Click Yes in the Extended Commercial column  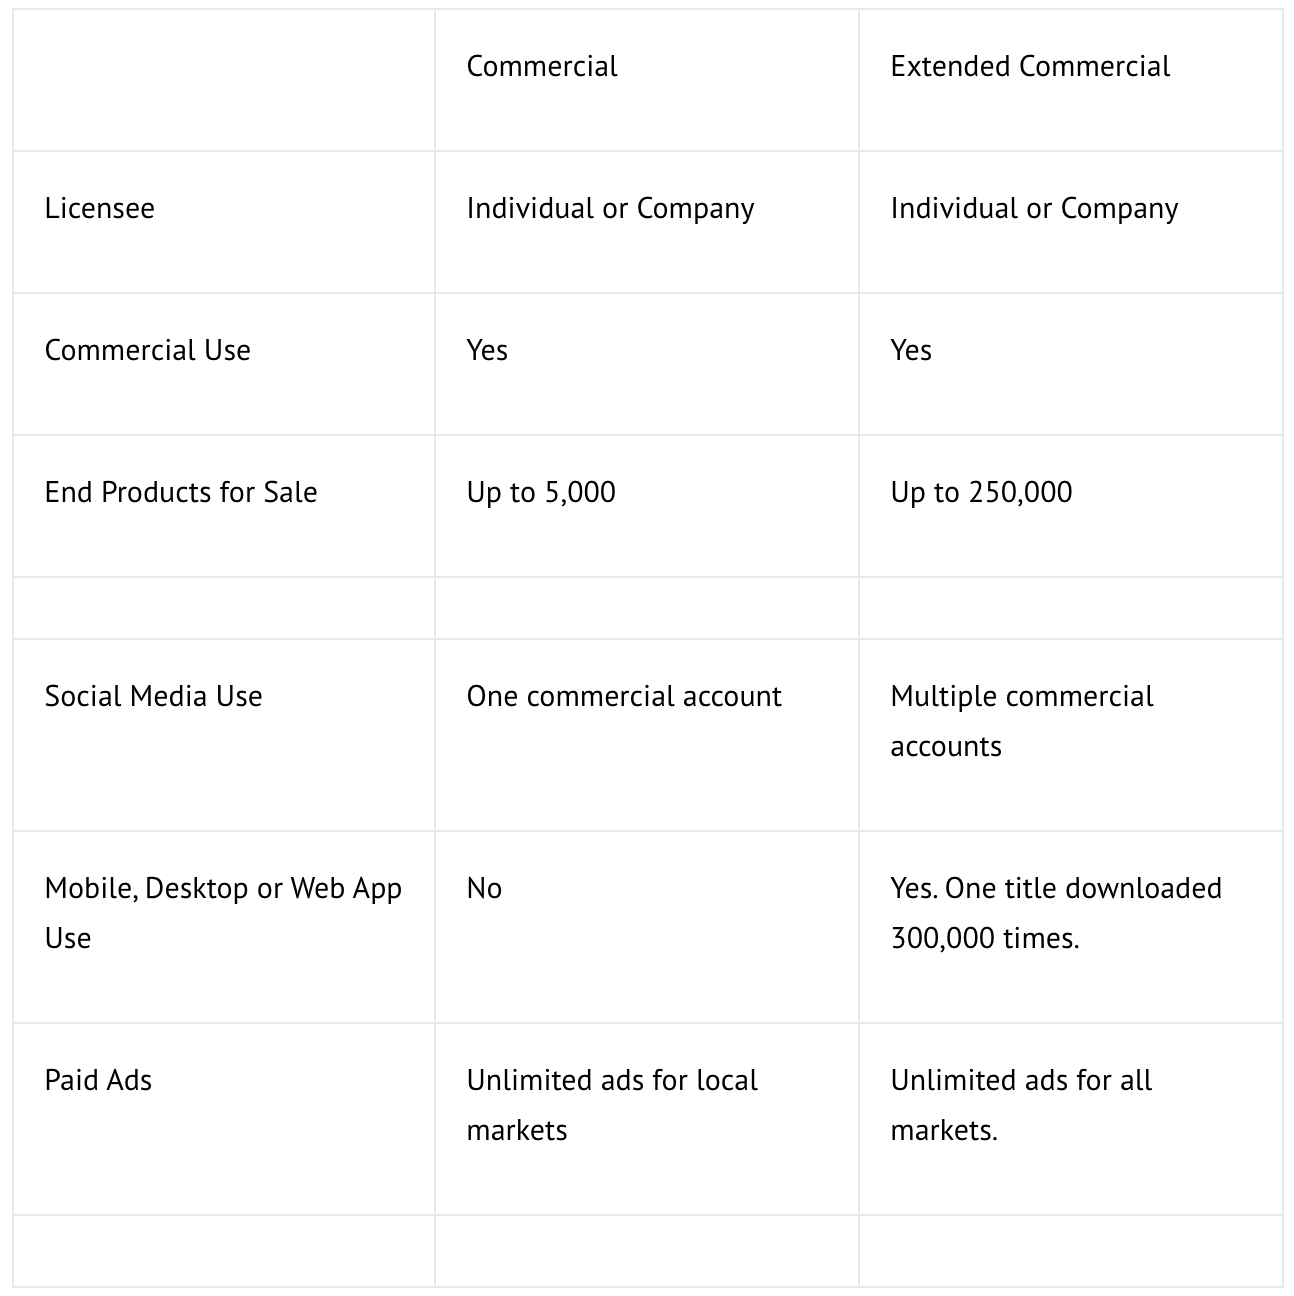coord(911,351)
